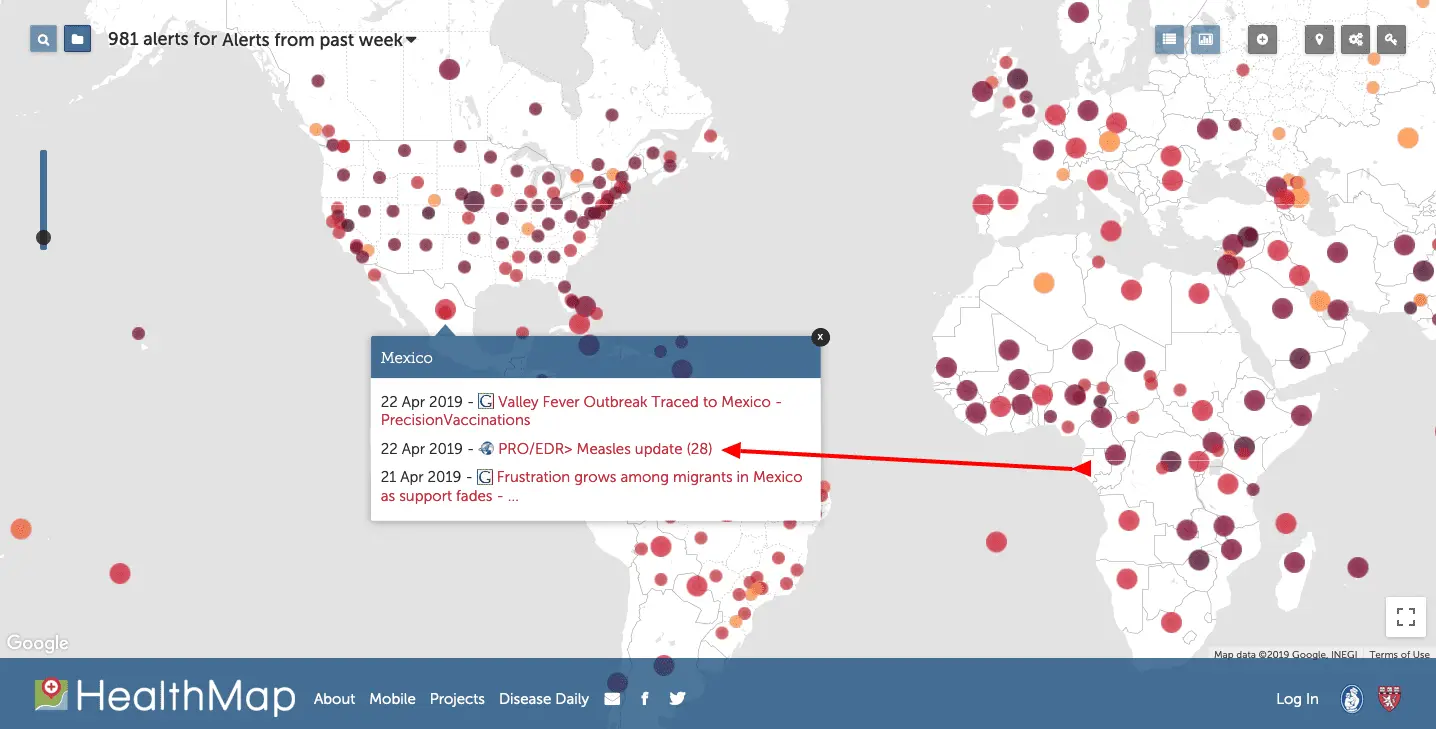Open the PRO/EDR Measles update (28) link
This screenshot has height=729, width=1436.
tap(605, 449)
